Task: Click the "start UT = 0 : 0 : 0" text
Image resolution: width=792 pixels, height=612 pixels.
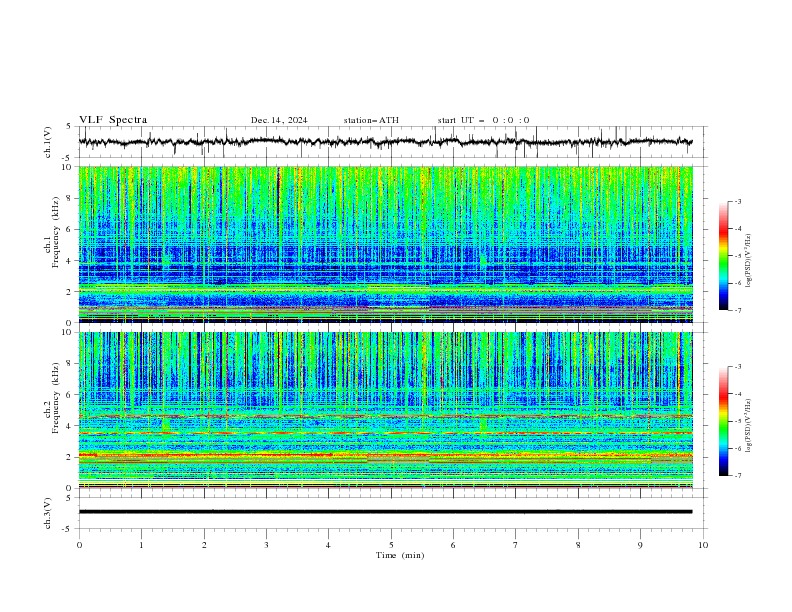Action: point(483,120)
